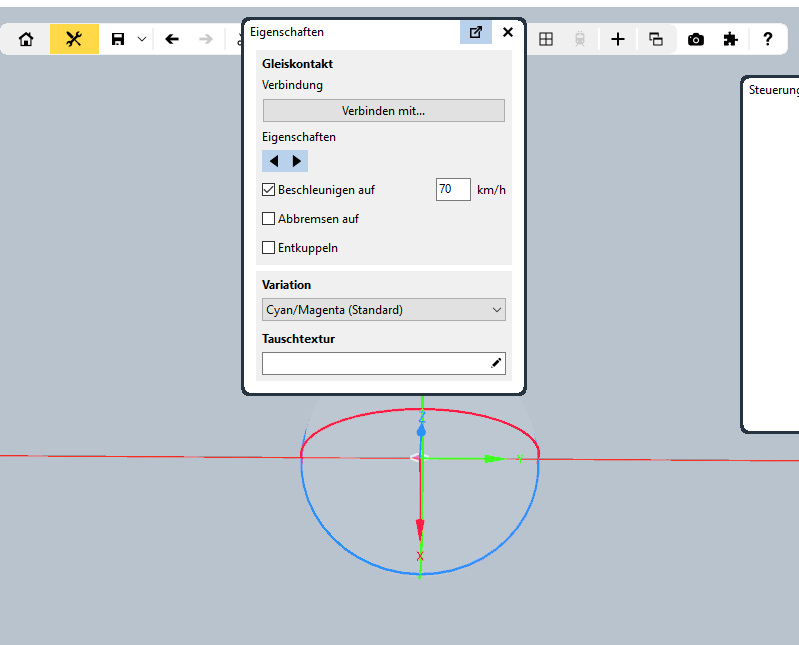
Task: Open the windows overlay icon
Action: [656, 39]
